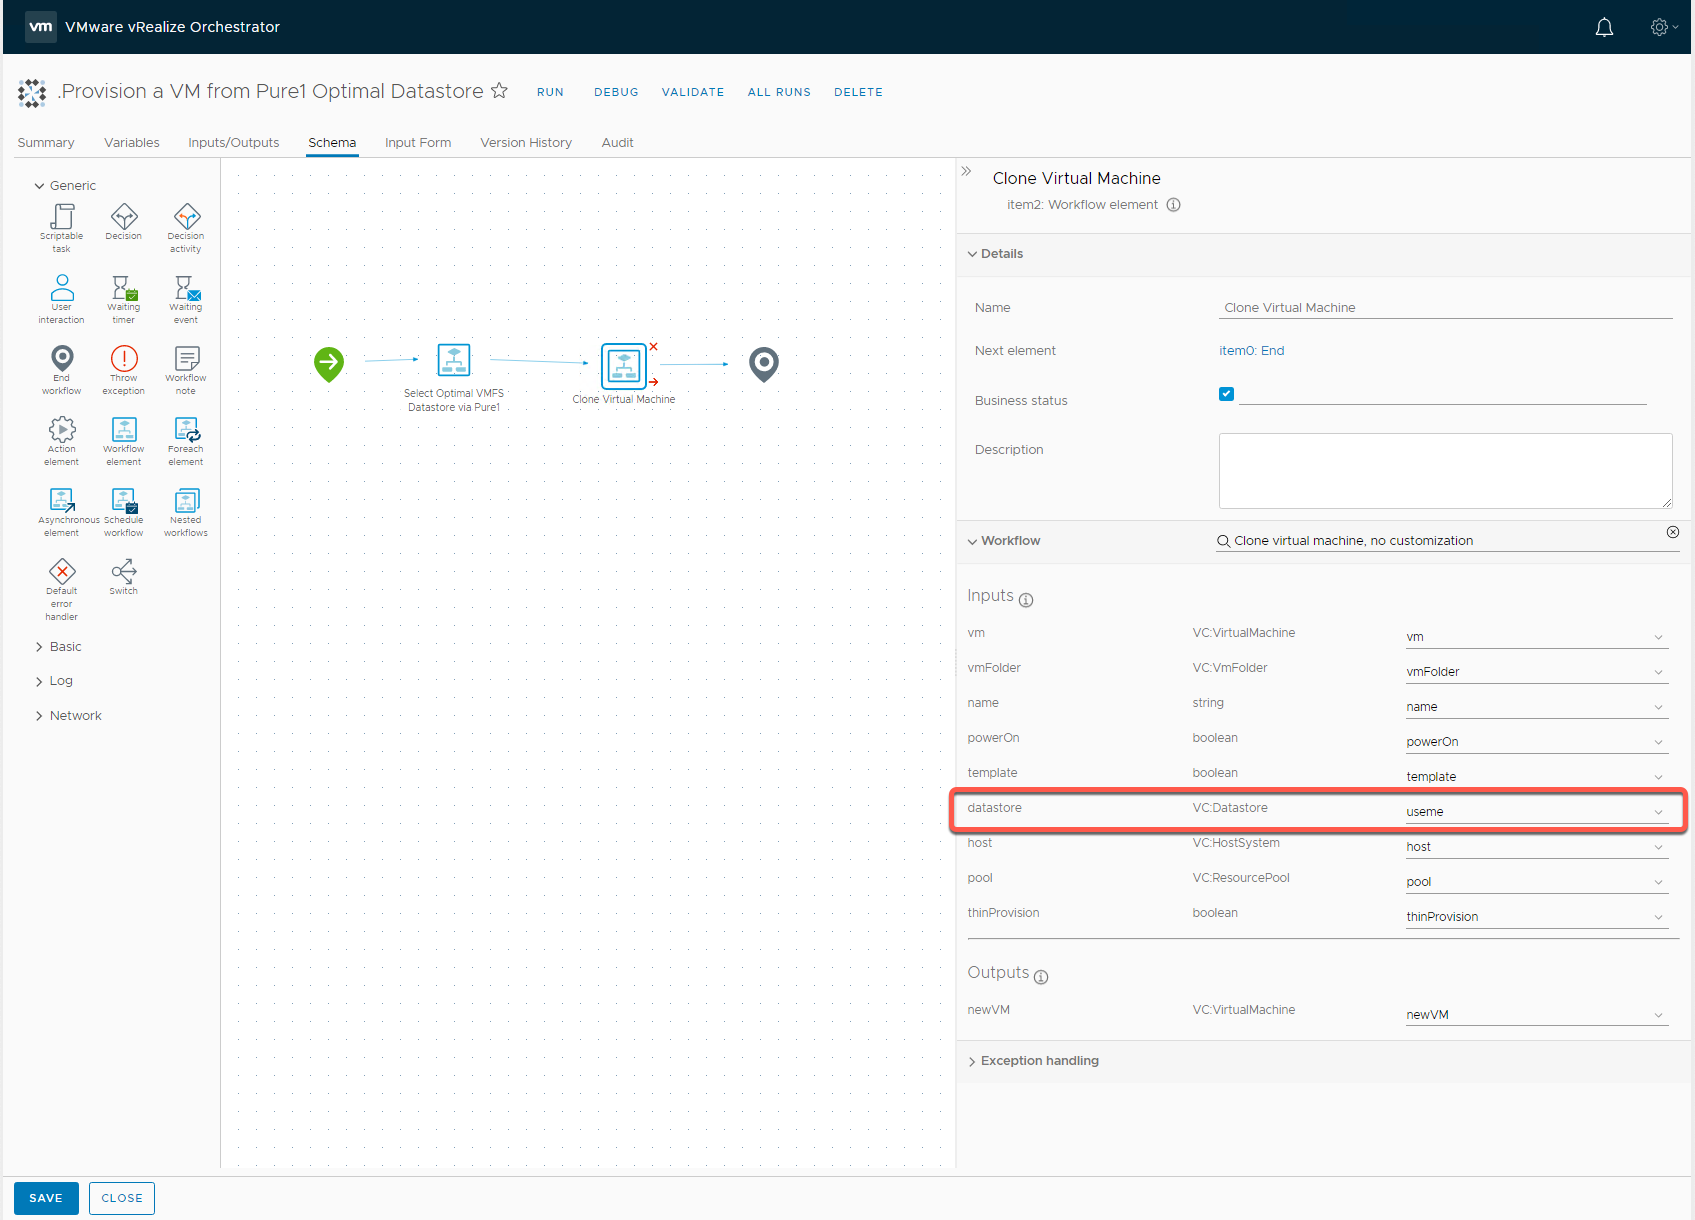
Task: Select the Decision activity icon
Action: 187,217
